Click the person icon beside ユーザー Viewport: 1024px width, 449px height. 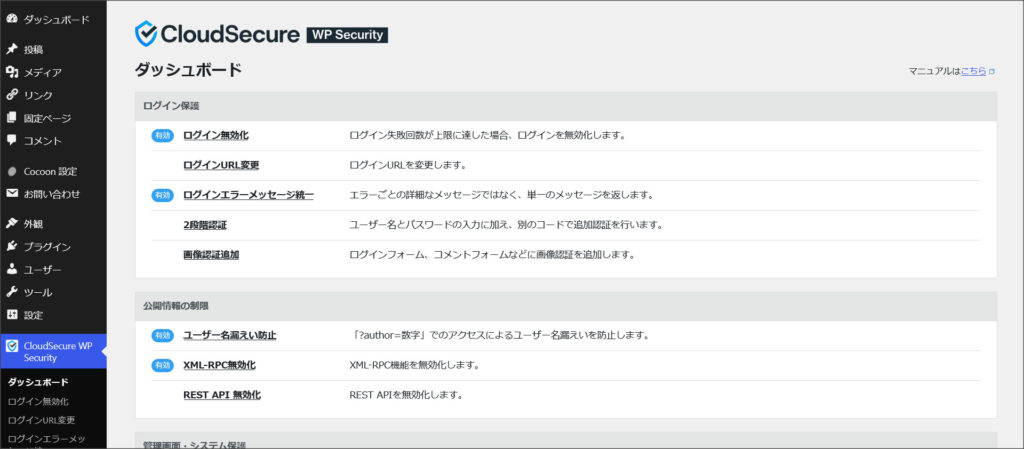pos(11,270)
